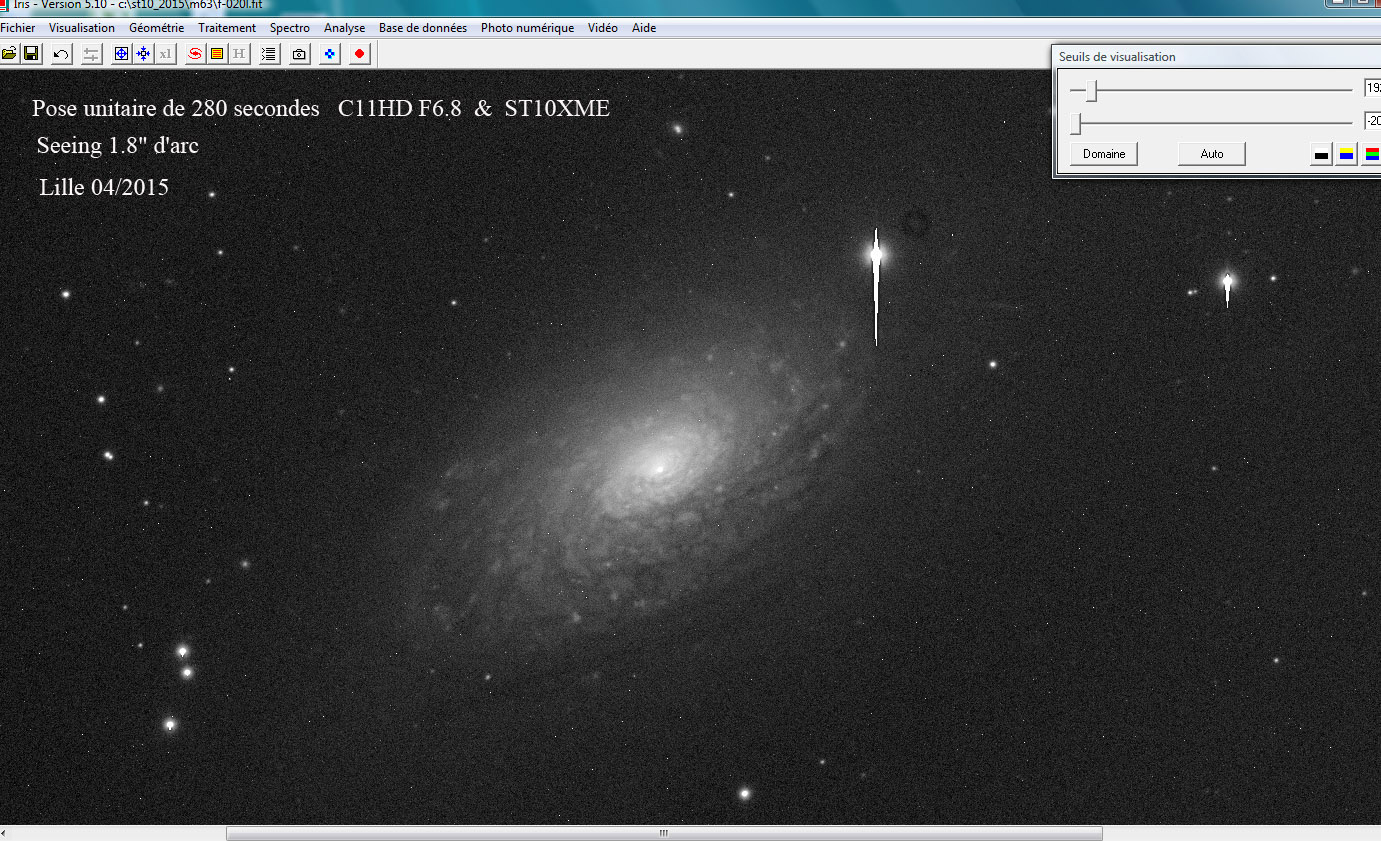Open the Analyse menu

click(345, 28)
